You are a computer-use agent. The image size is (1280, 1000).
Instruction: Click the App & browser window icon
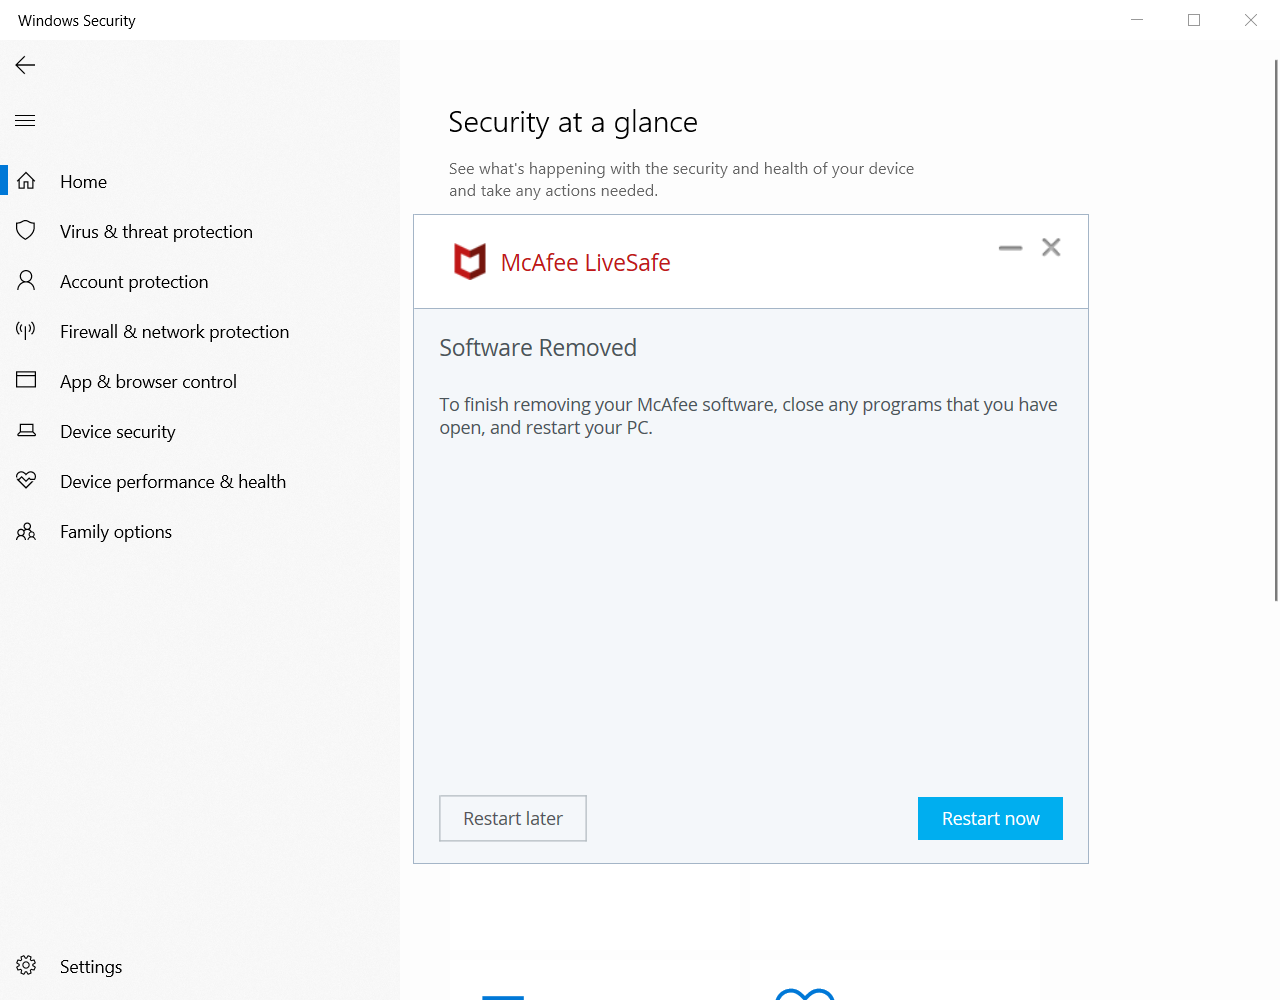(x=26, y=380)
